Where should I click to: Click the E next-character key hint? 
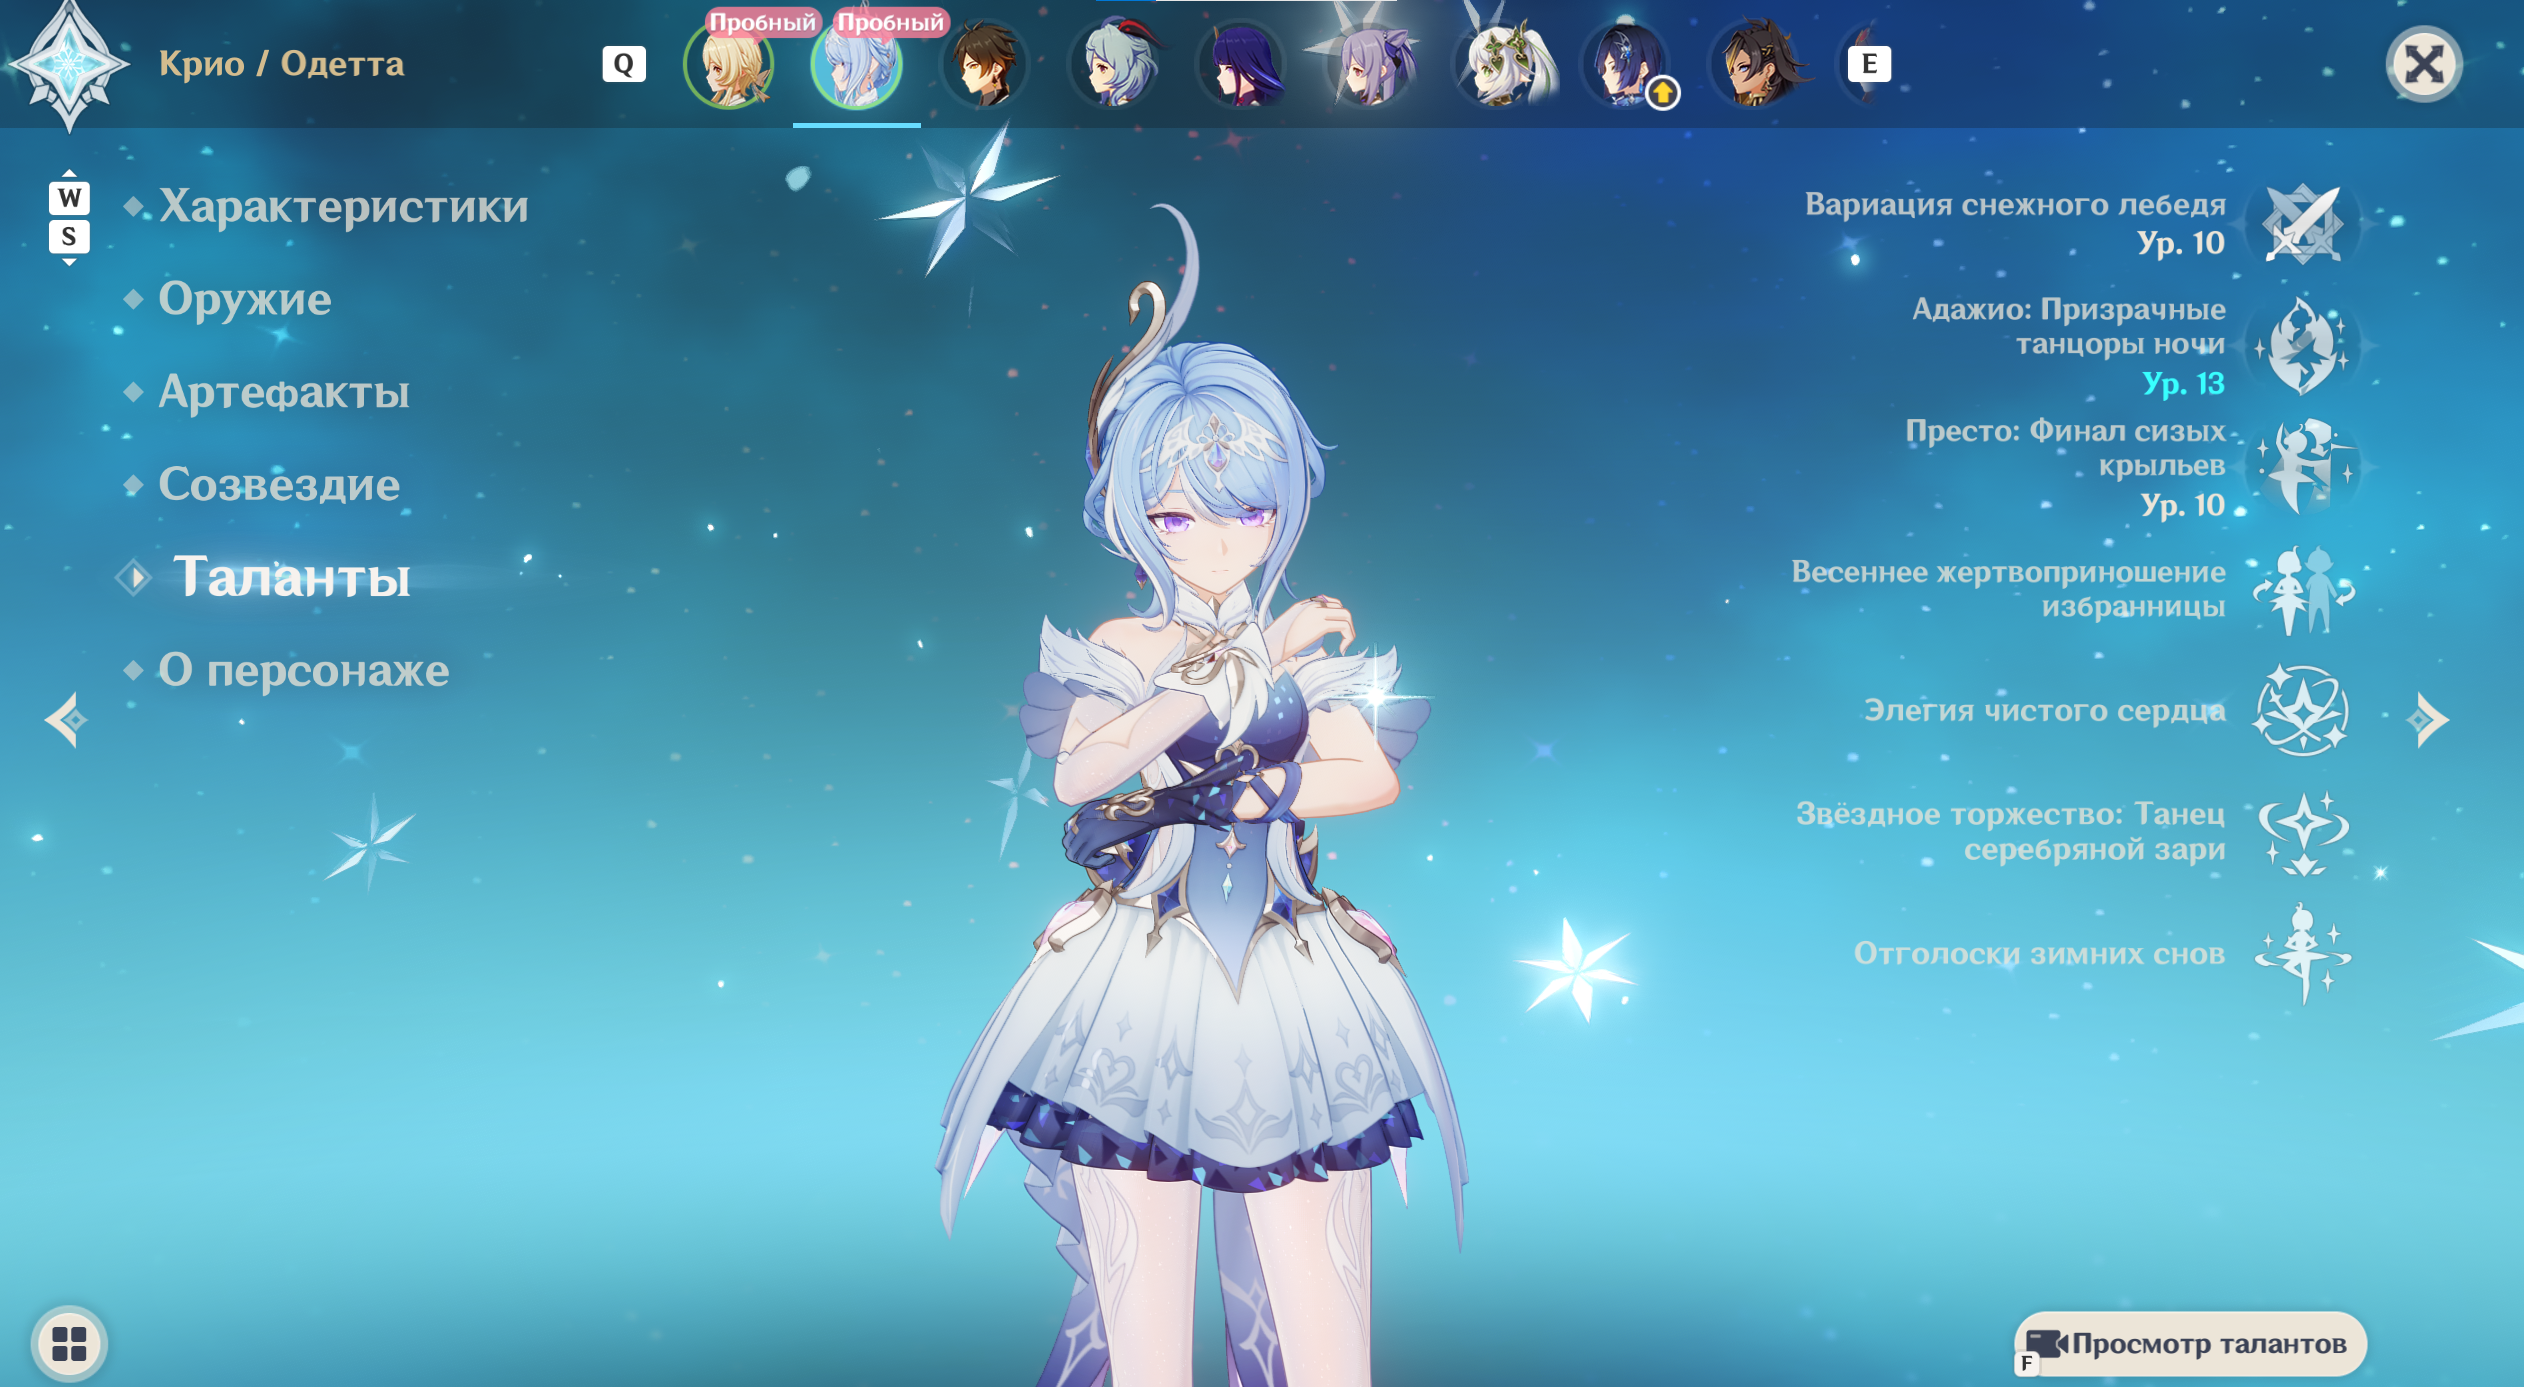coord(1868,64)
